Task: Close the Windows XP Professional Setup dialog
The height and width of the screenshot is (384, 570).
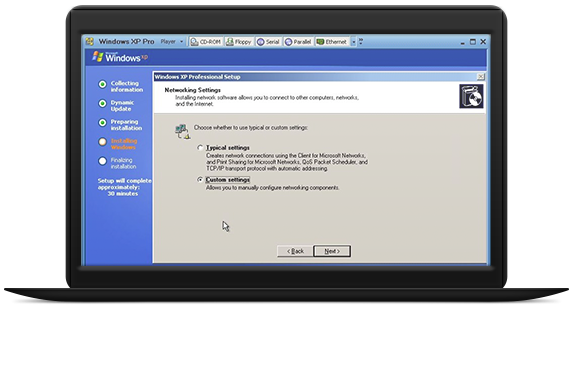Action: [x=481, y=77]
